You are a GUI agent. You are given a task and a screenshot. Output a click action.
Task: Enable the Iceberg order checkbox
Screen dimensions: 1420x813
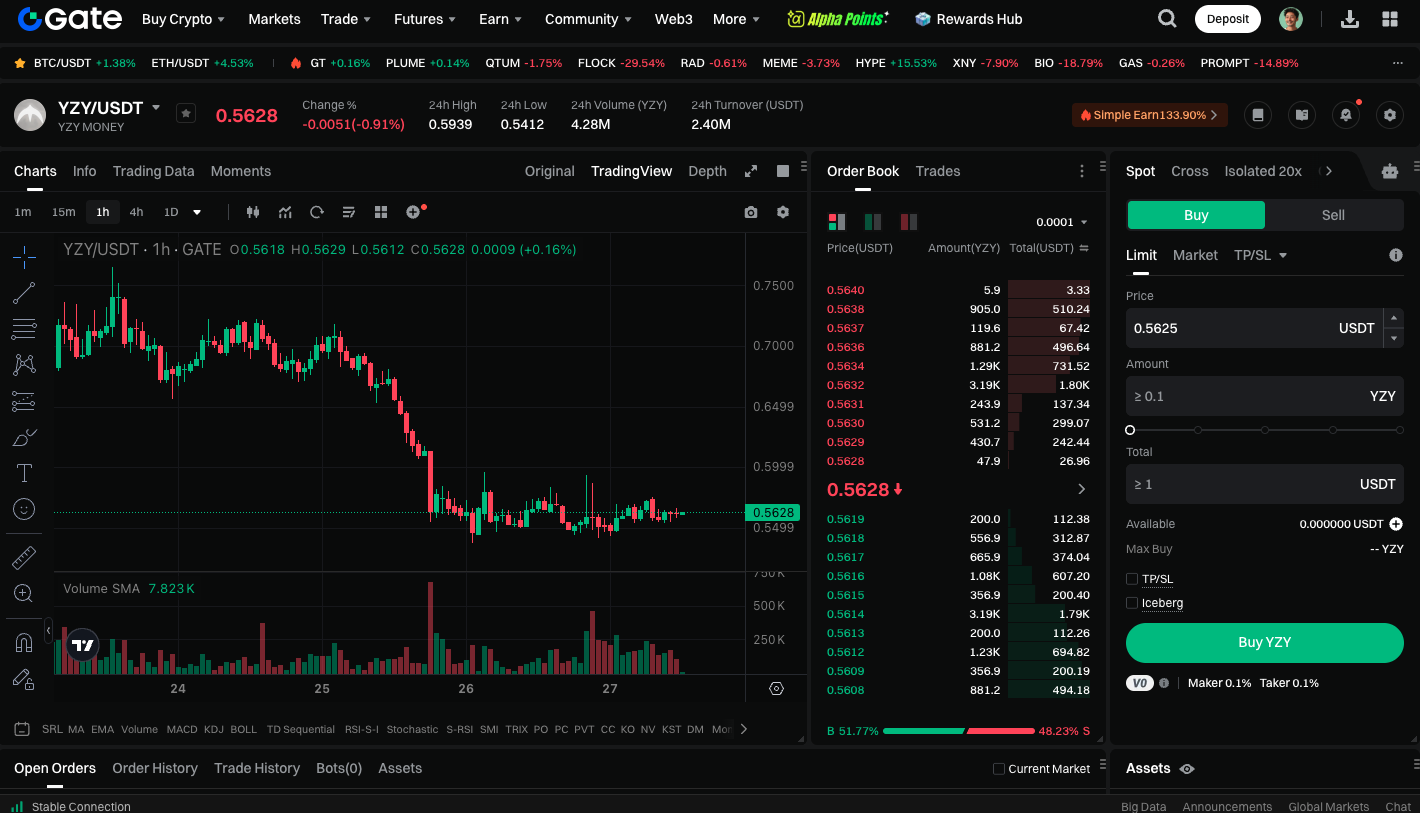click(x=1132, y=603)
